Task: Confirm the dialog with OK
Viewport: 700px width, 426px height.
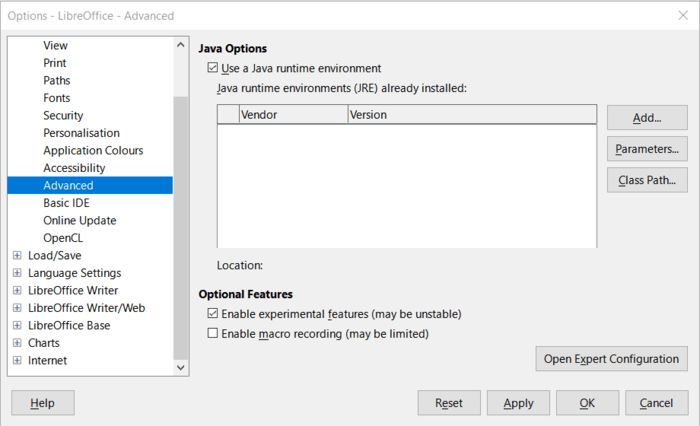Action: coord(587,403)
